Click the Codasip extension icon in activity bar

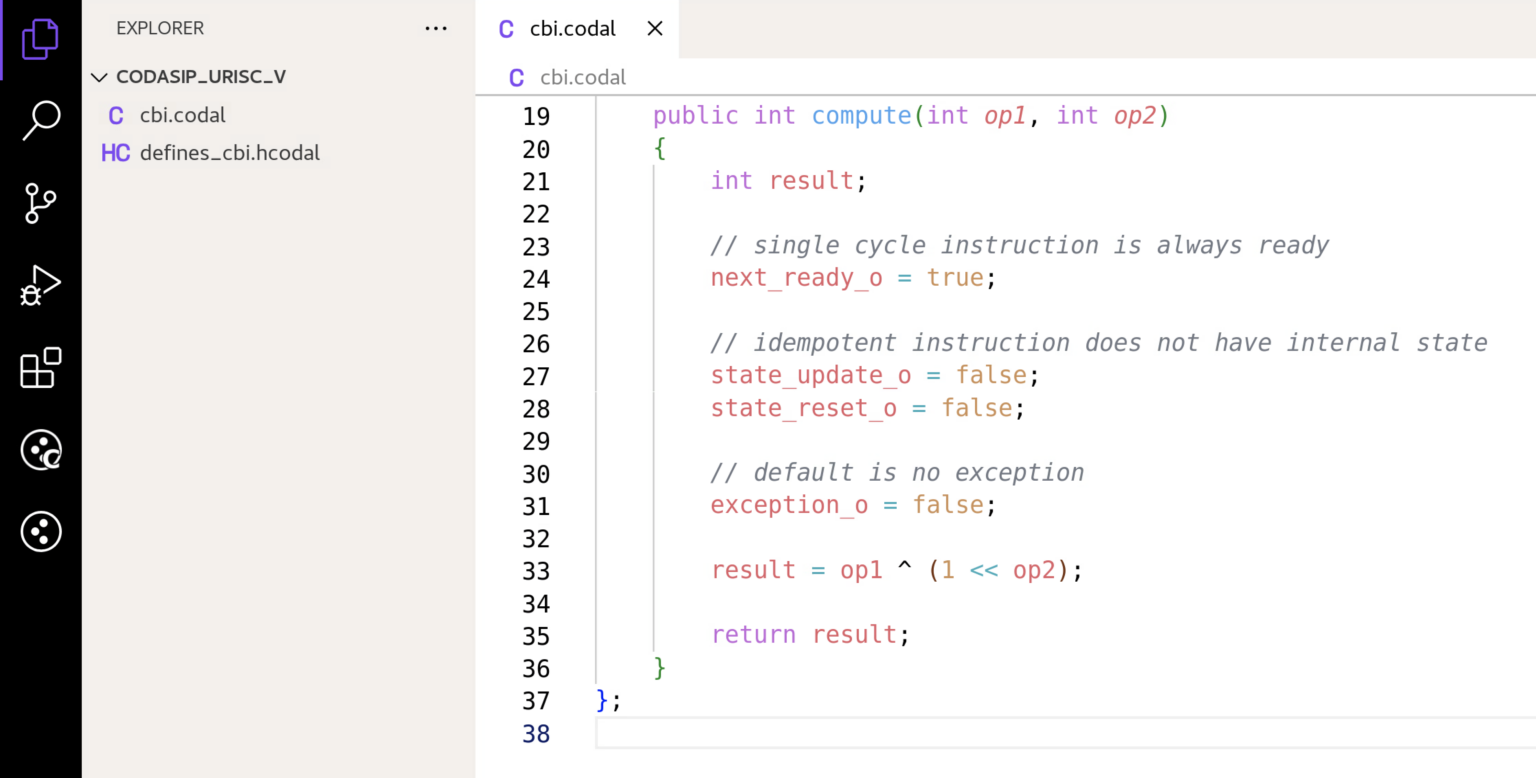[40, 450]
